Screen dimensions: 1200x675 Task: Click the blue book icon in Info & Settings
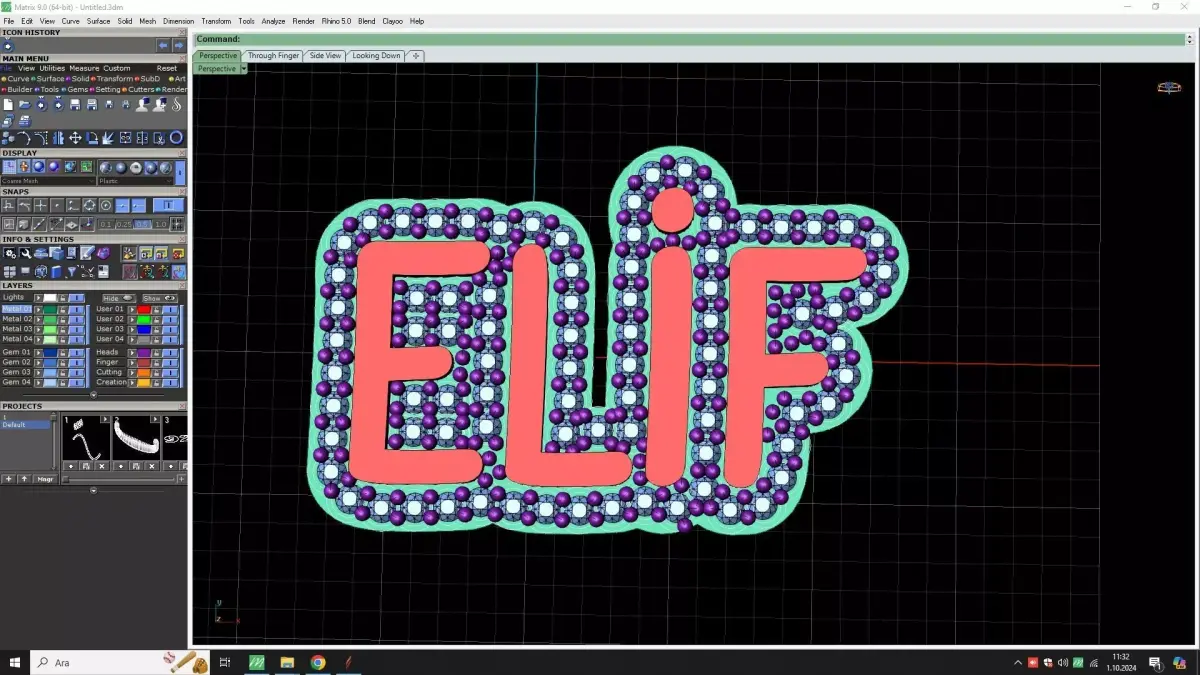pos(57,271)
